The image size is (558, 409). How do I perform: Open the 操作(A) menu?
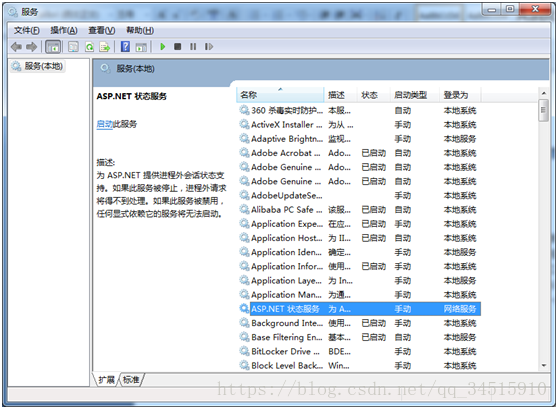point(64,30)
